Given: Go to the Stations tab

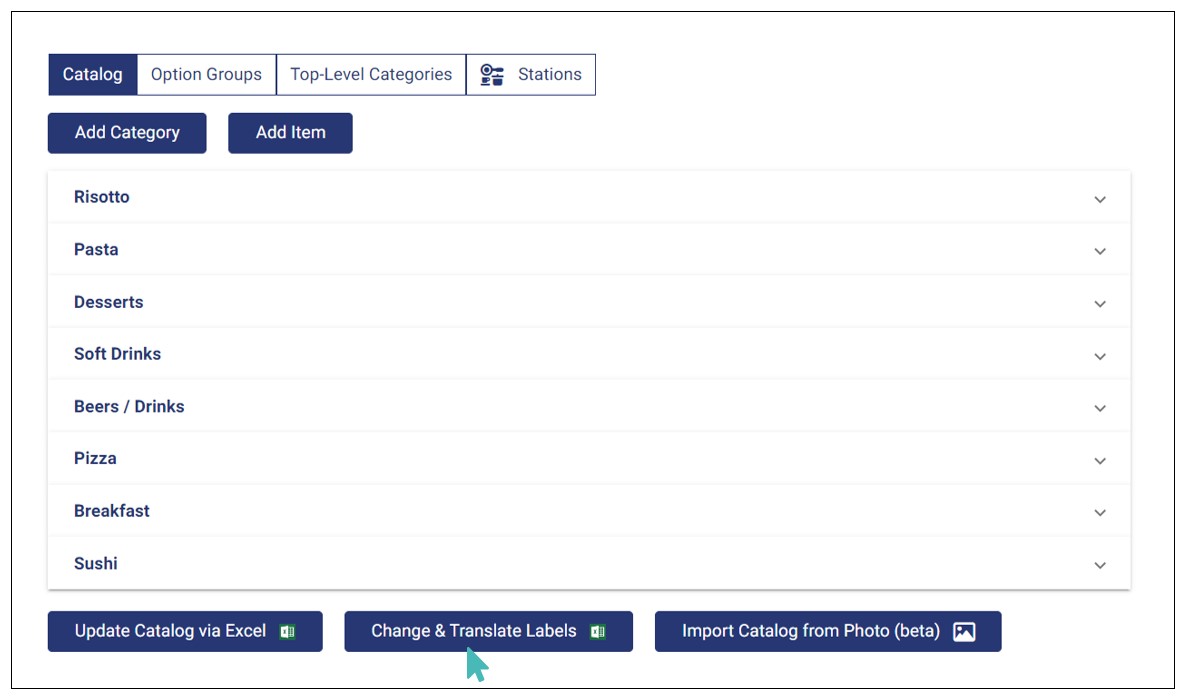Looking at the screenshot, I should 531,74.
